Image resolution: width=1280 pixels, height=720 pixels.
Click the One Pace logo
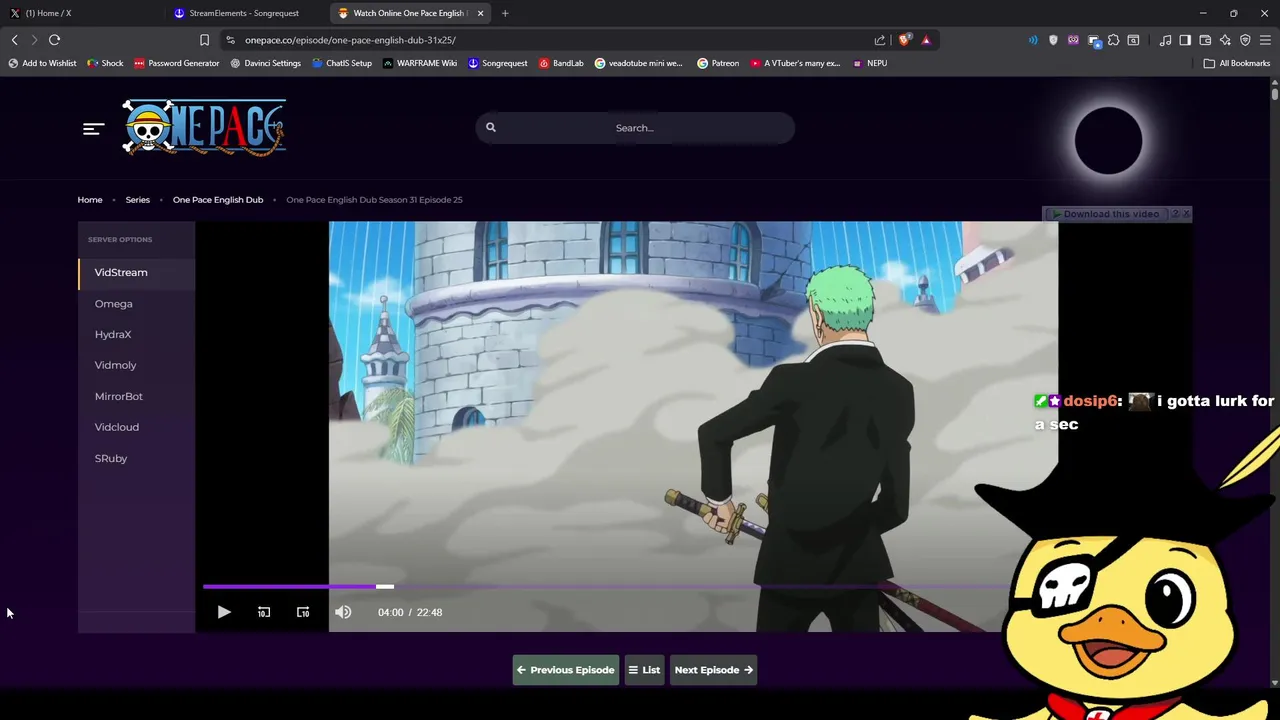(x=204, y=127)
